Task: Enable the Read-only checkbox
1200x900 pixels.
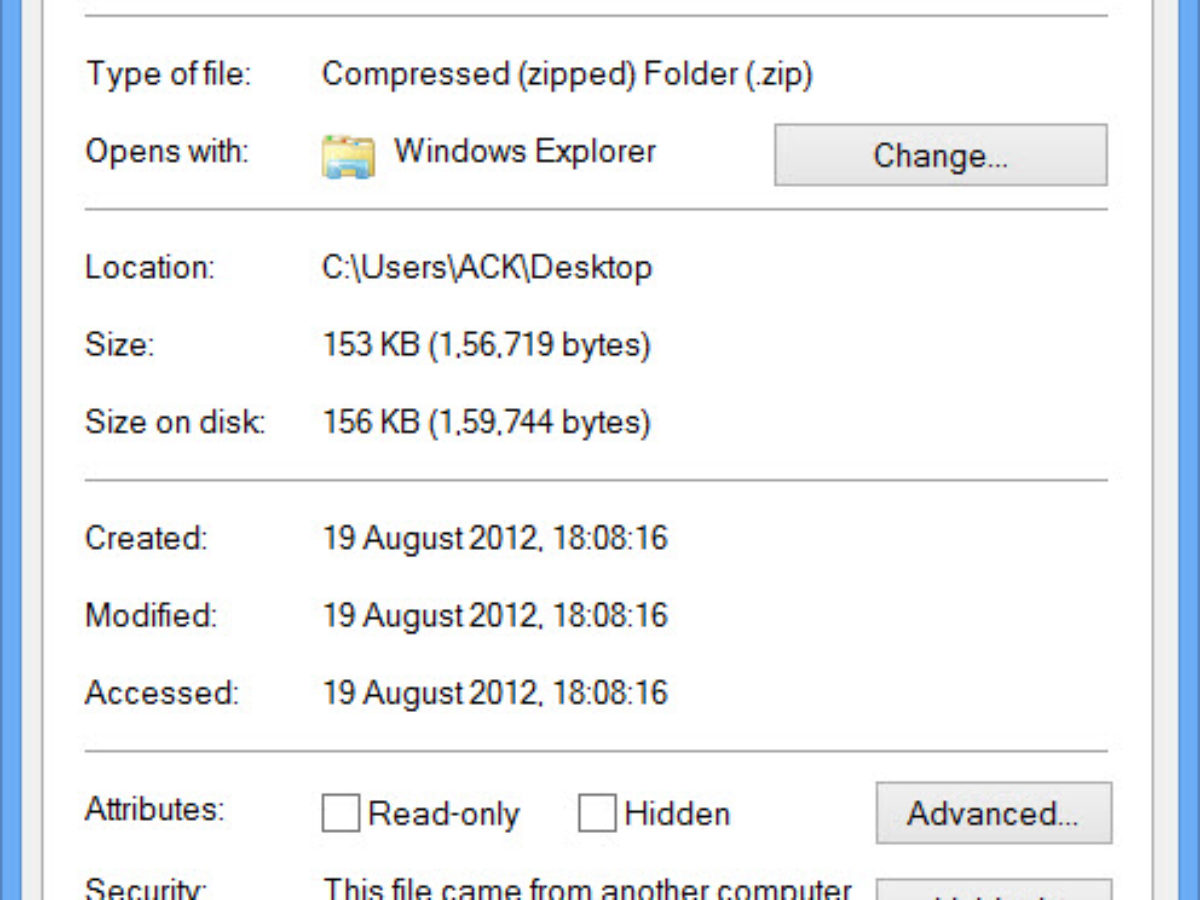Action: [340, 814]
